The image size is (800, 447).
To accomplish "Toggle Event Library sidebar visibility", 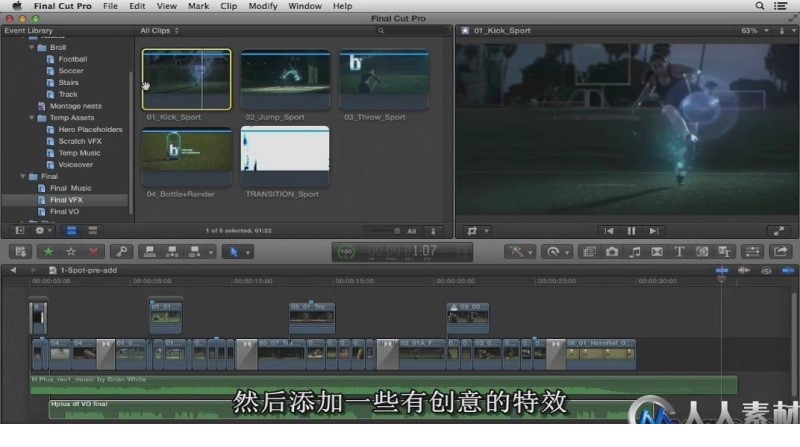I will pos(19,231).
